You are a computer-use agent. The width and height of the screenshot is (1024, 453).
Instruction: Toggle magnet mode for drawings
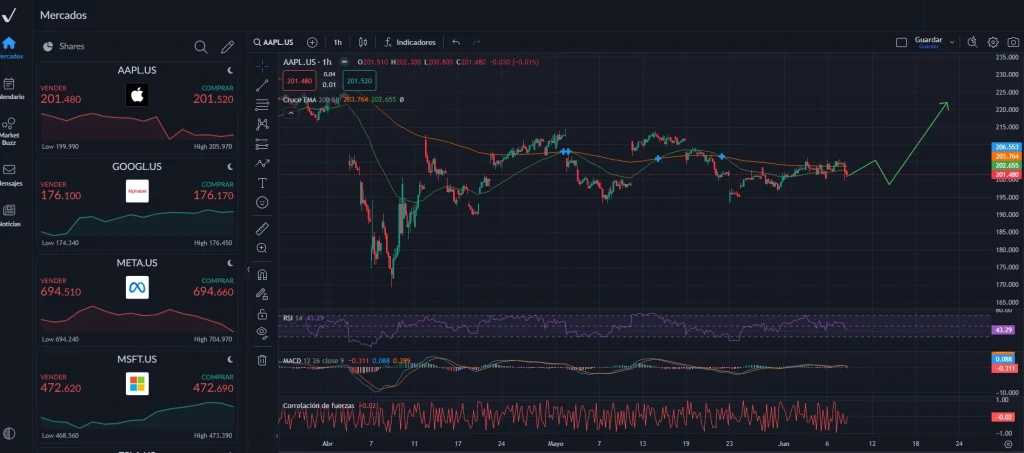(x=262, y=274)
